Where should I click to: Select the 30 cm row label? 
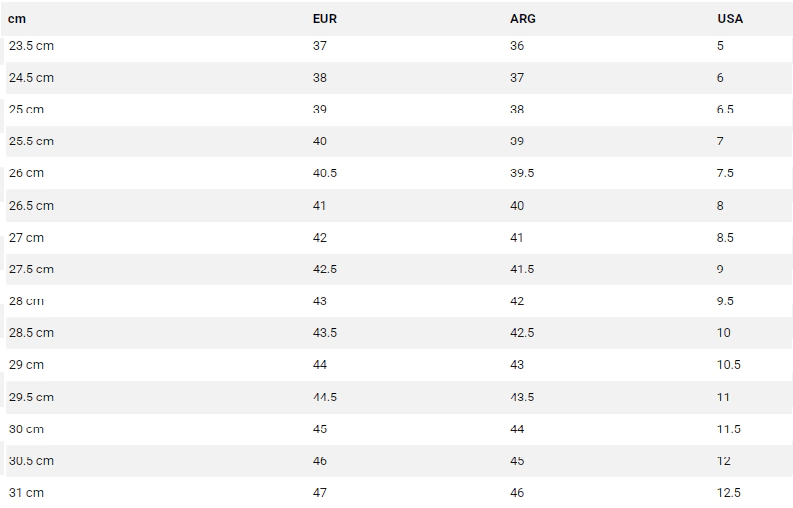pyautogui.click(x=26, y=429)
